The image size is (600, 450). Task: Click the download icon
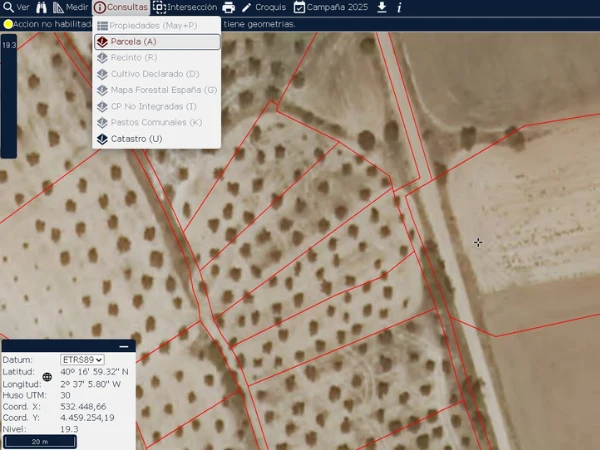(382, 7)
